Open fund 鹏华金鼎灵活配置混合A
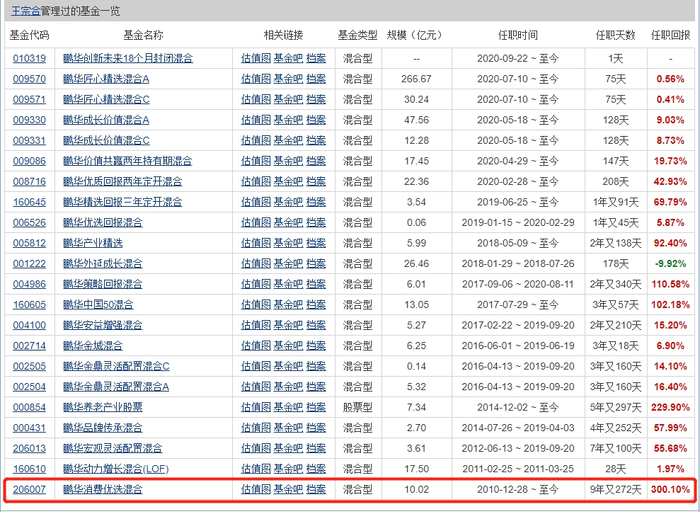The width and height of the screenshot is (700, 512). click(116, 387)
